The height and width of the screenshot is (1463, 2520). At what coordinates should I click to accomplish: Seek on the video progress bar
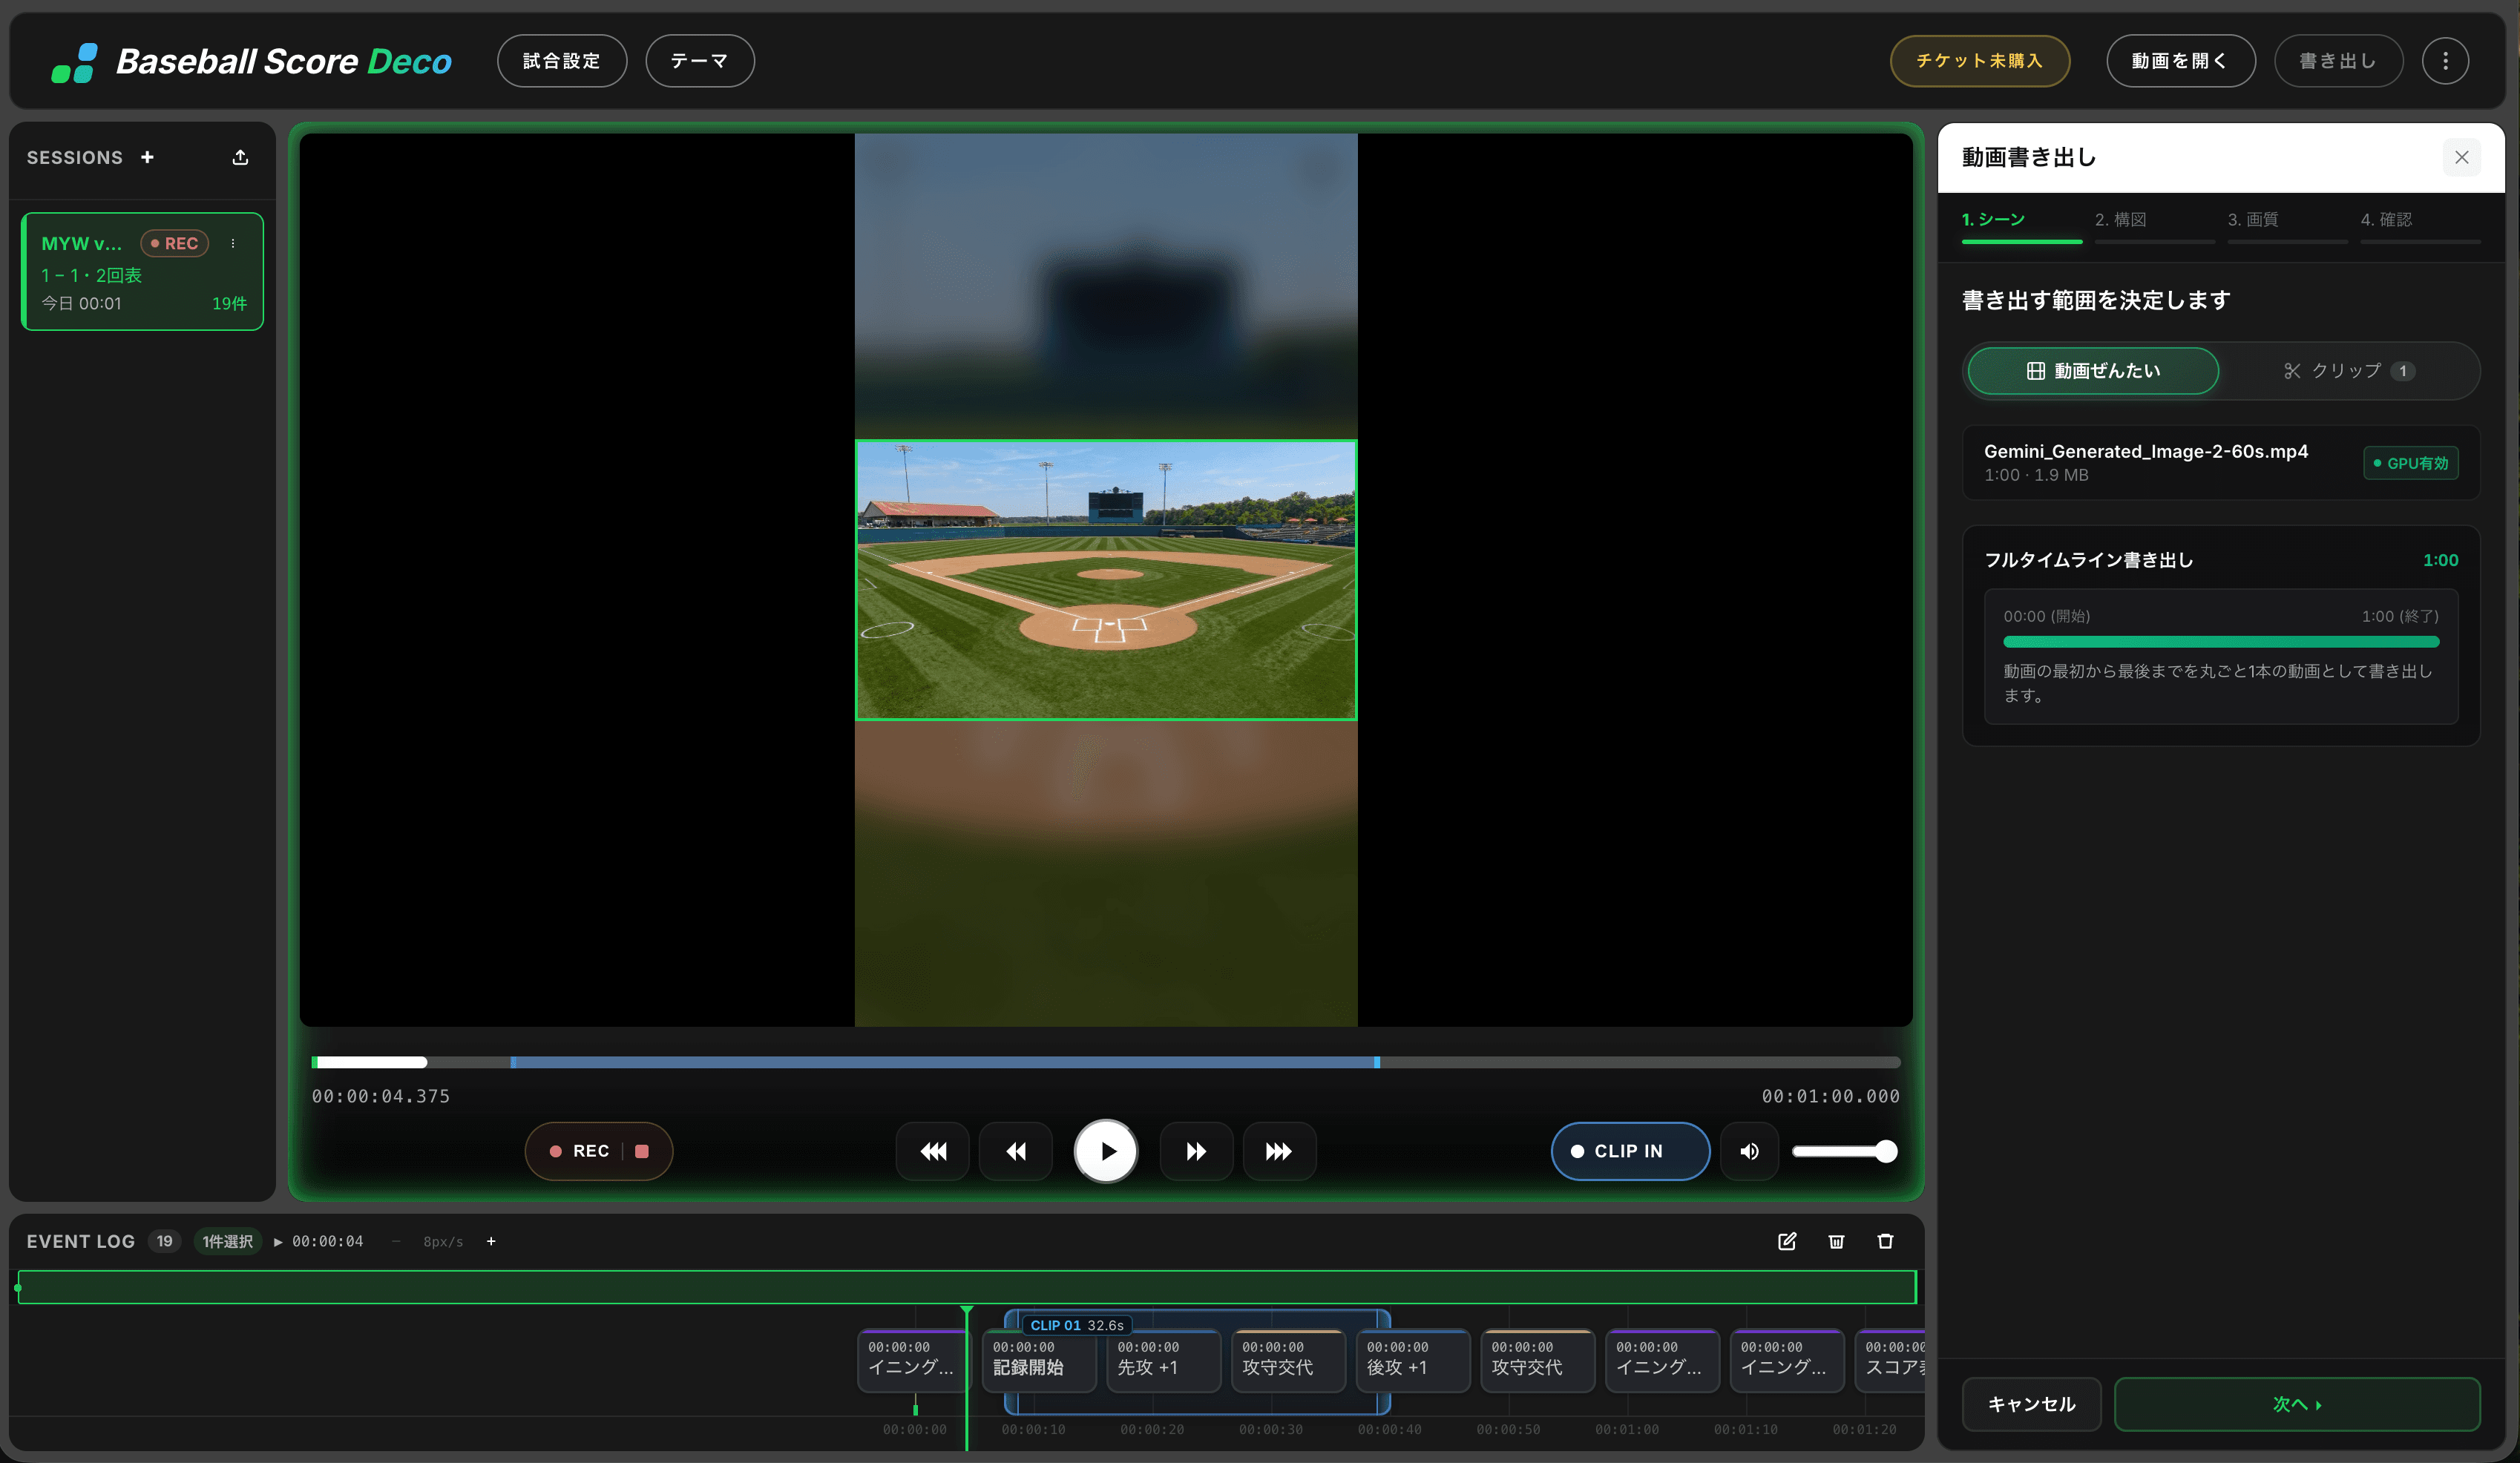tap(1105, 1062)
